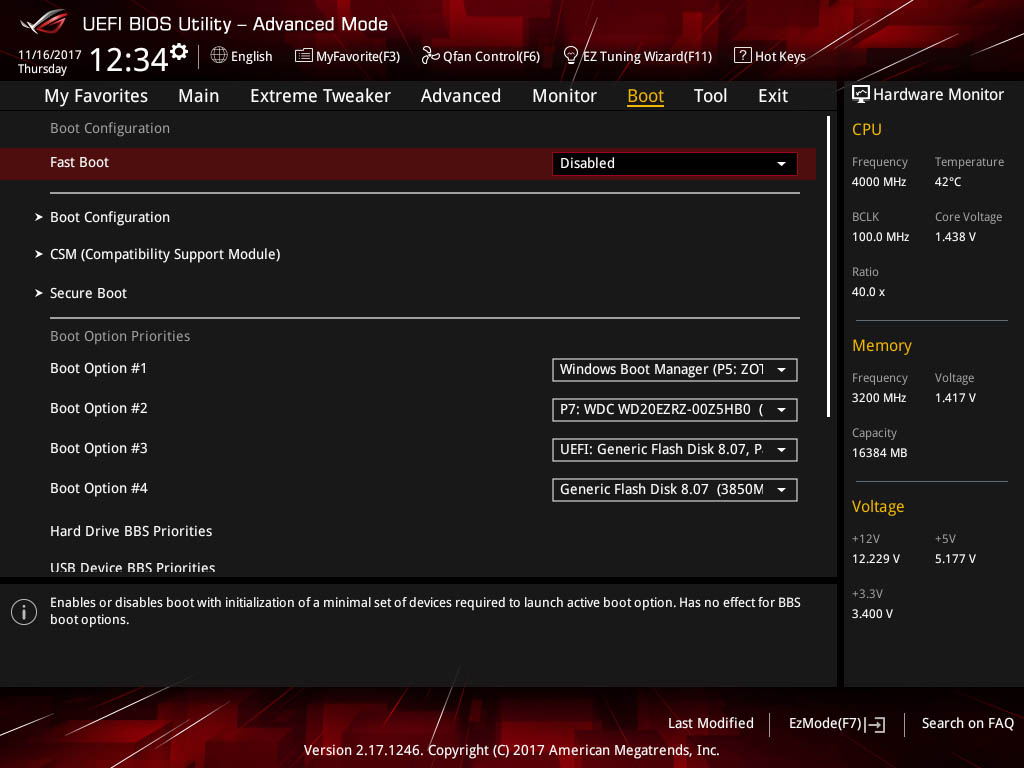Click the +12V 12.229 V reading
The height and width of the screenshot is (768, 1024).
coord(875,558)
